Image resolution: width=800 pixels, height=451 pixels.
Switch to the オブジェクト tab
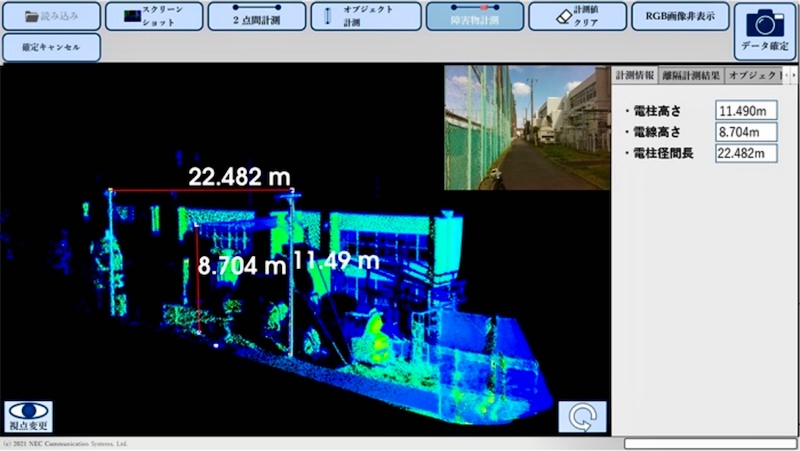[x=753, y=76]
